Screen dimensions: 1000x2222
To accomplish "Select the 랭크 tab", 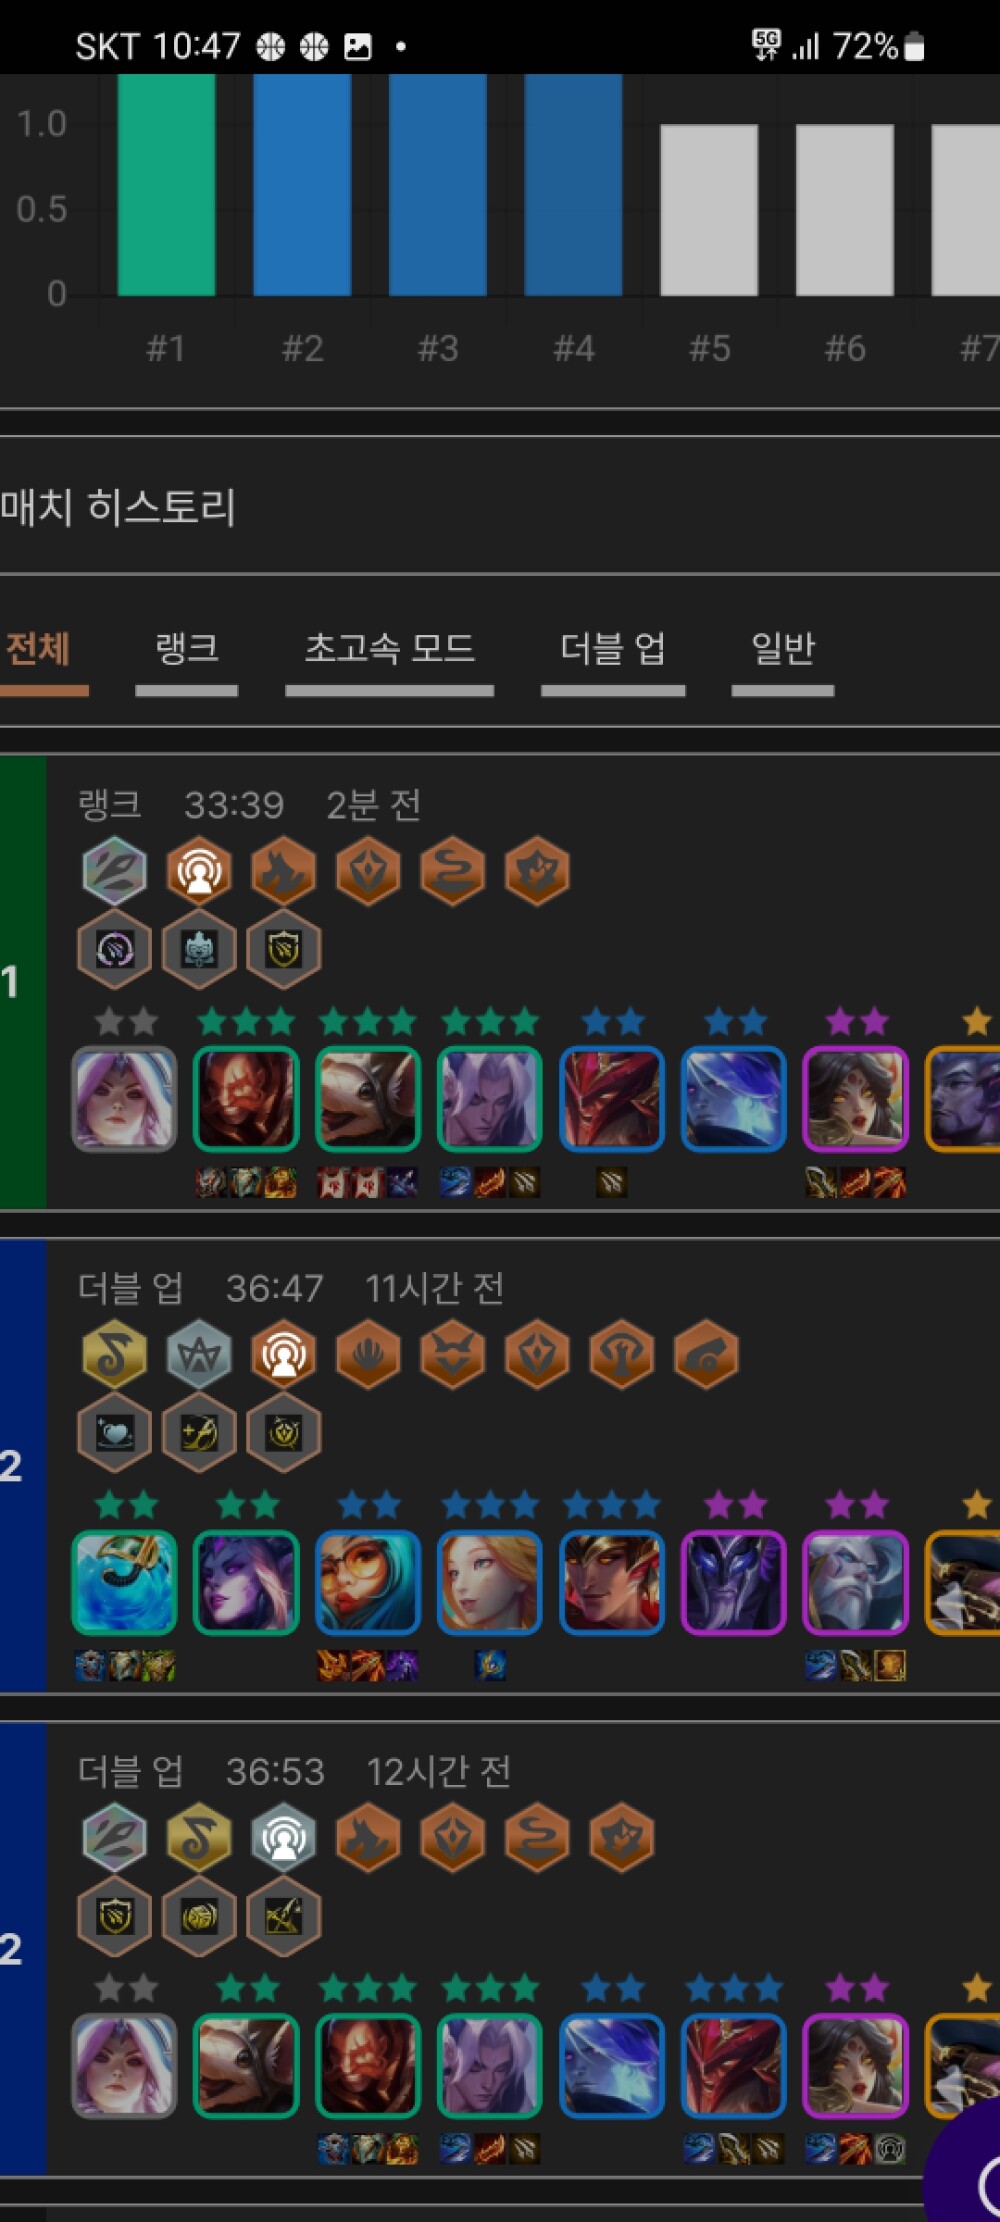I will coord(187,659).
